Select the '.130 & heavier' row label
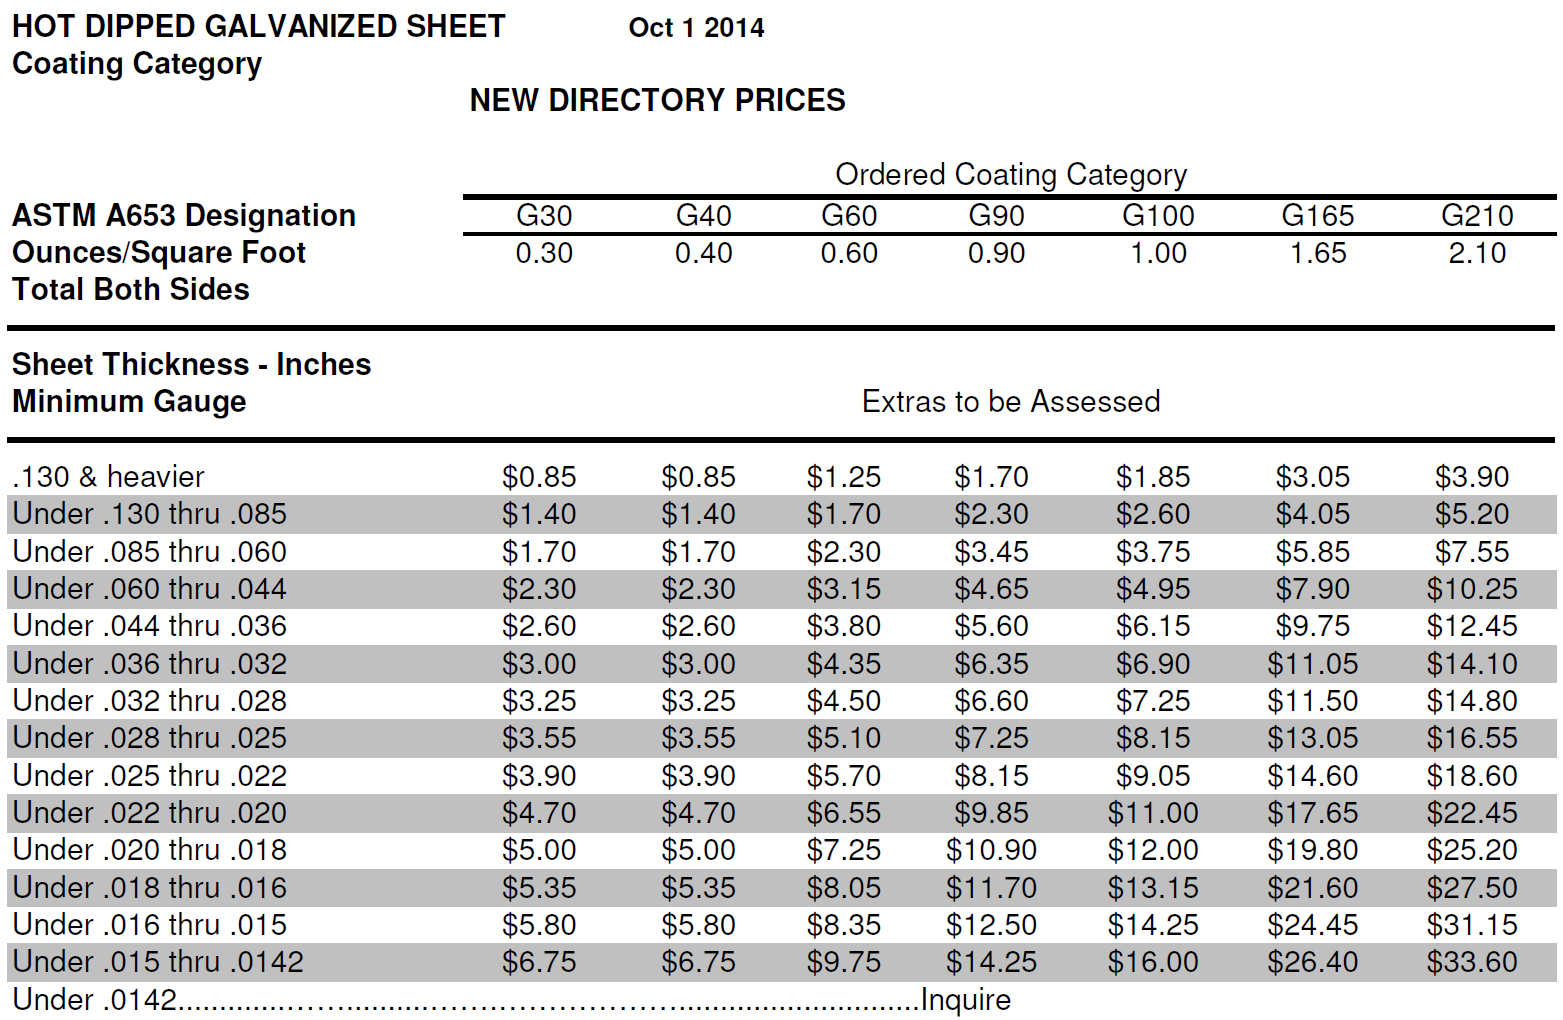 (x=108, y=477)
